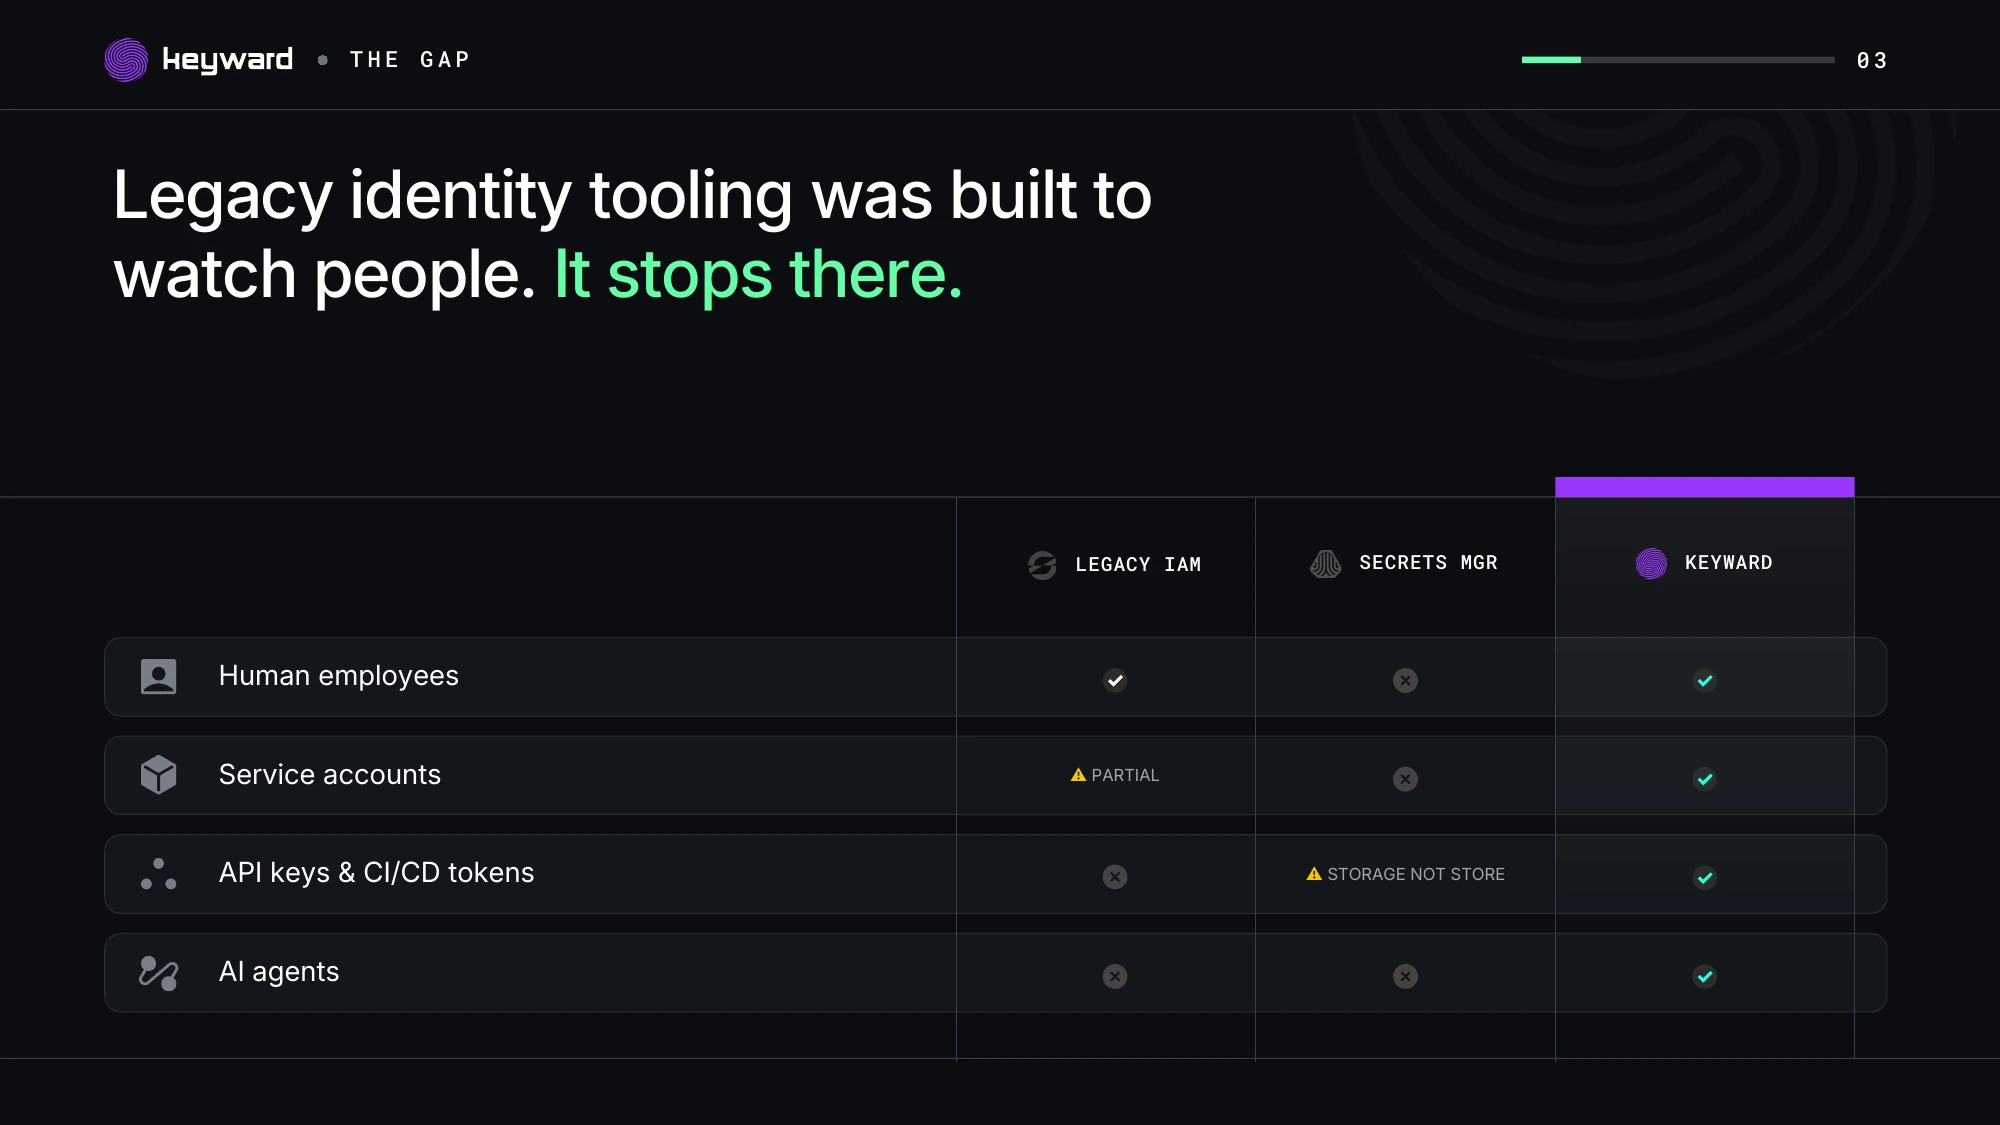Click the THE GAP section label
2000x1125 pixels.
410,60
